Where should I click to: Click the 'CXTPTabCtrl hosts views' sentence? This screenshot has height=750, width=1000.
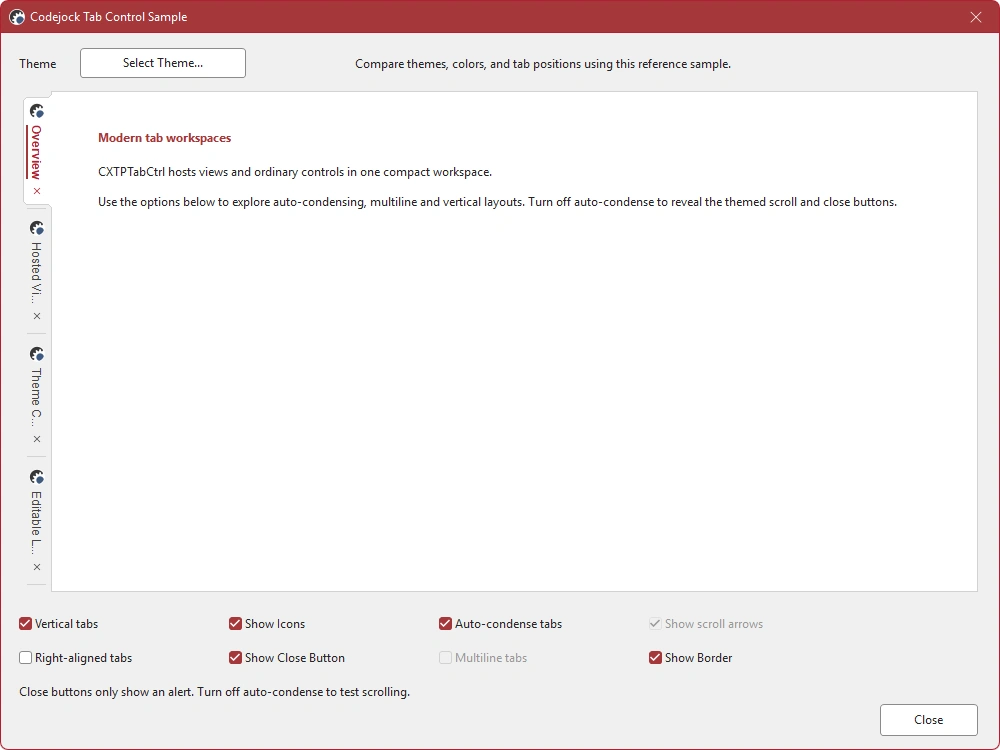pos(295,172)
